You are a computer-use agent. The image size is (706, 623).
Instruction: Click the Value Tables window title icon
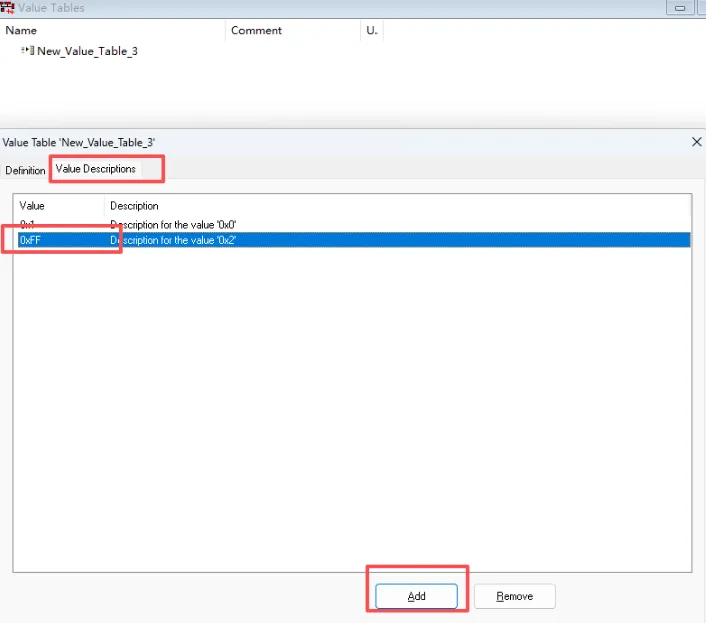[x=8, y=8]
